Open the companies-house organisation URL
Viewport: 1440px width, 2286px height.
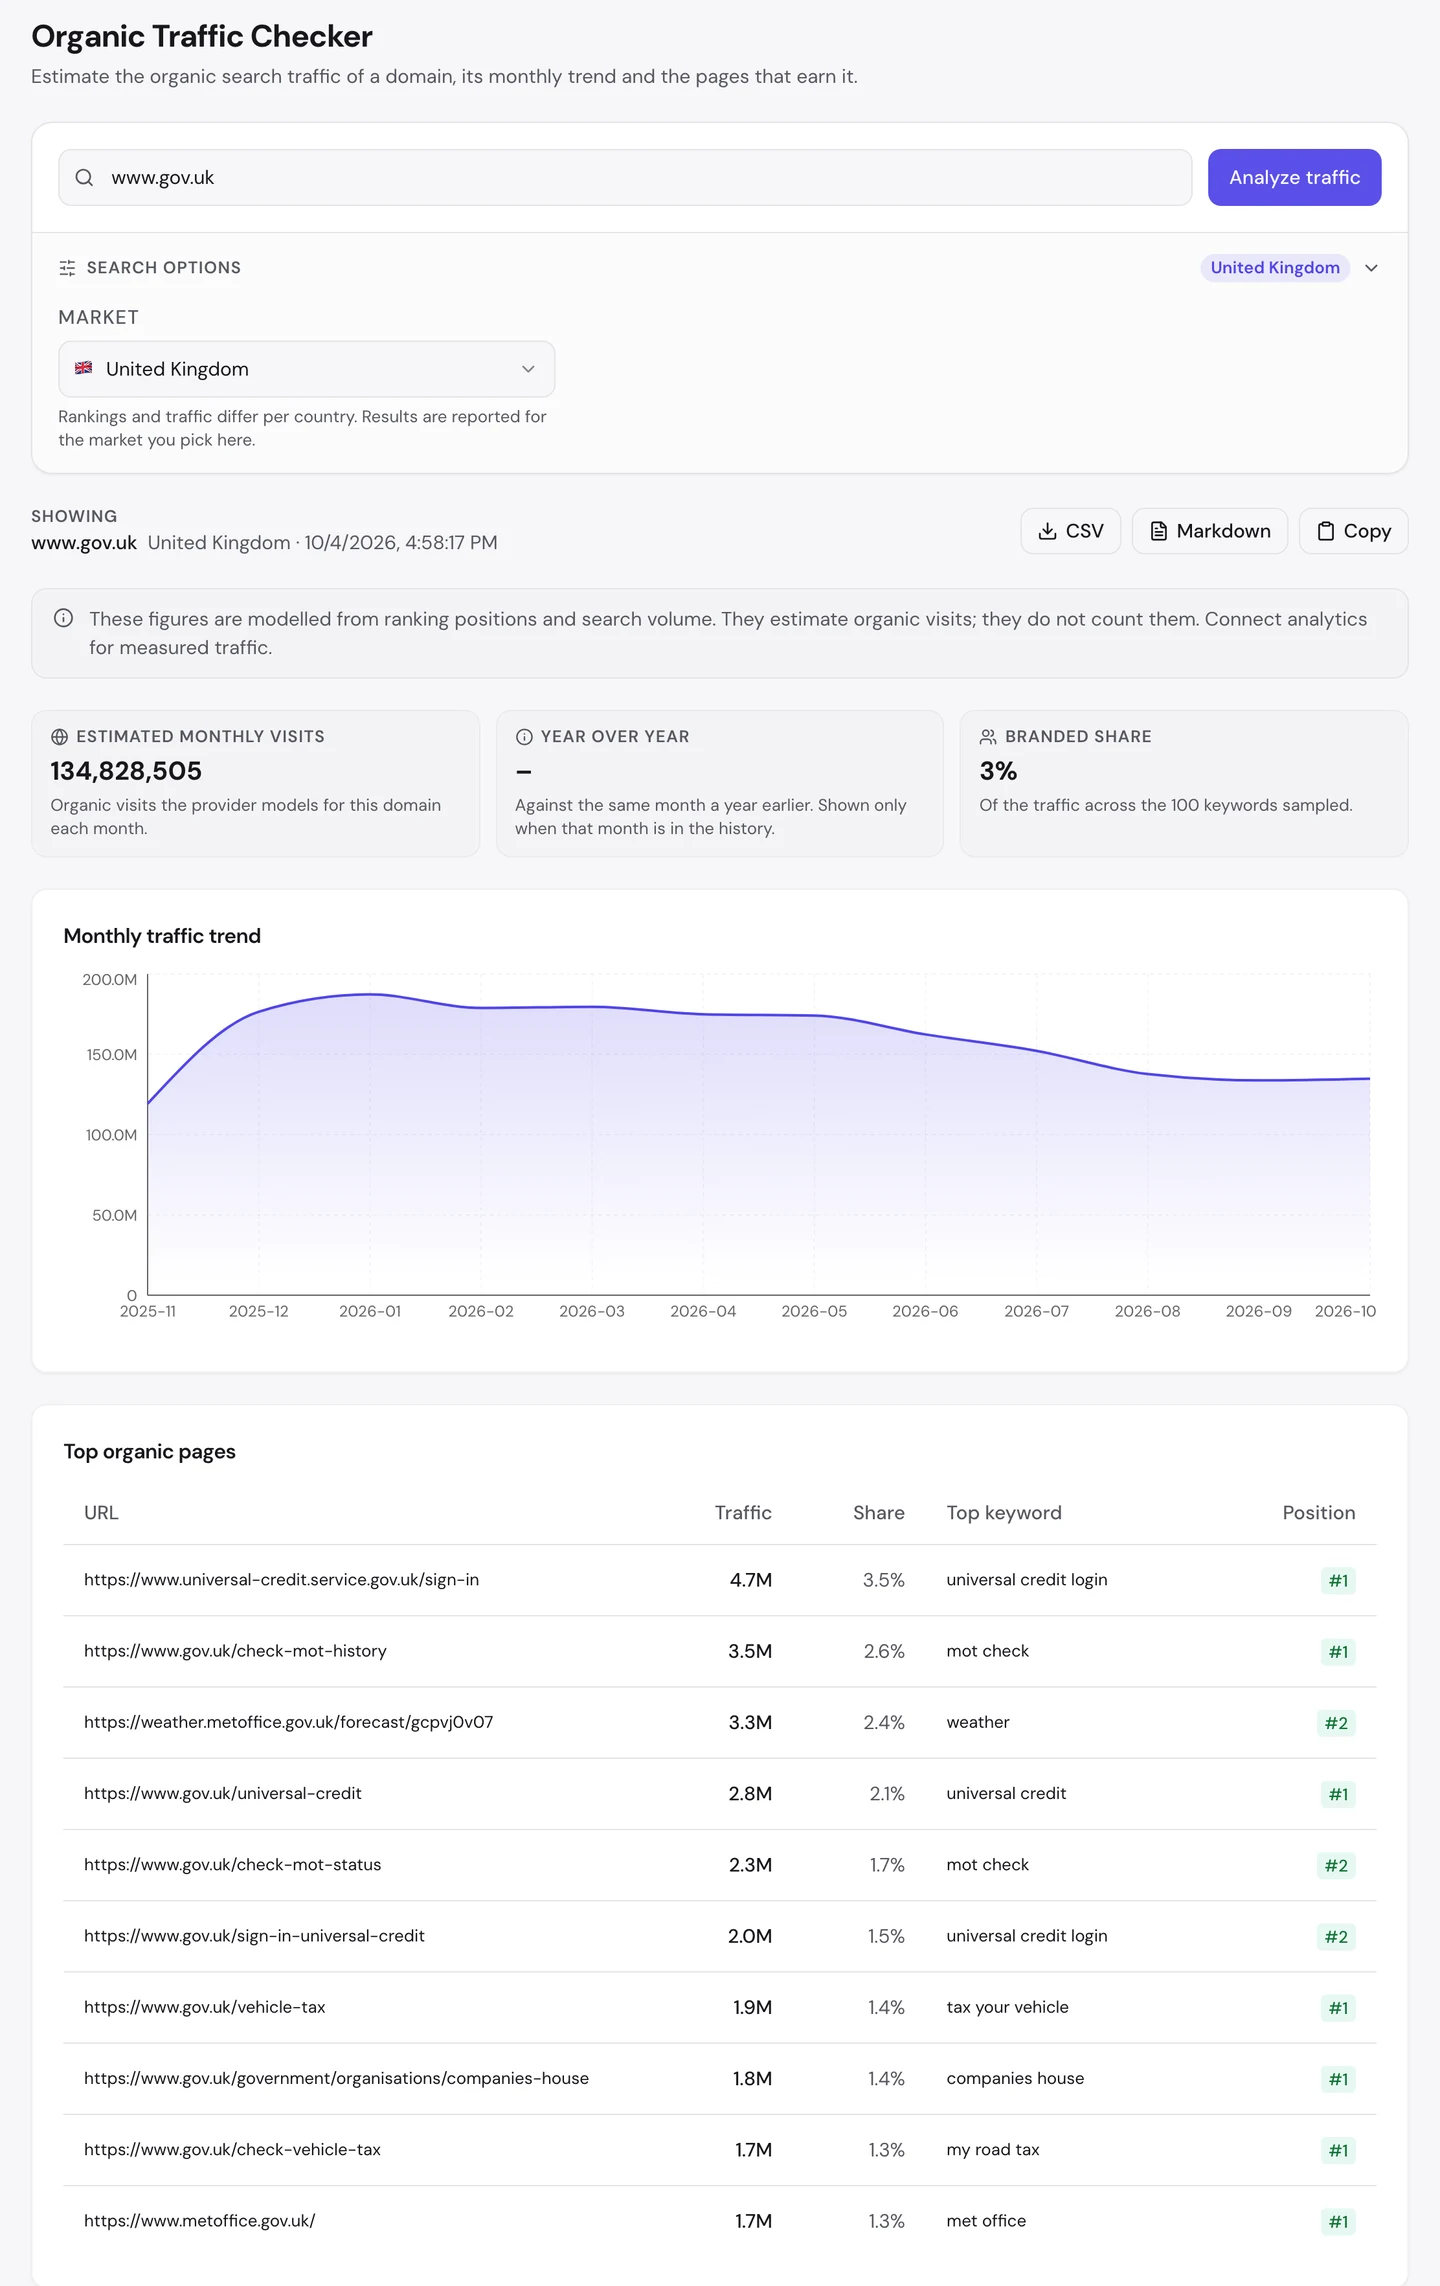336,2078
